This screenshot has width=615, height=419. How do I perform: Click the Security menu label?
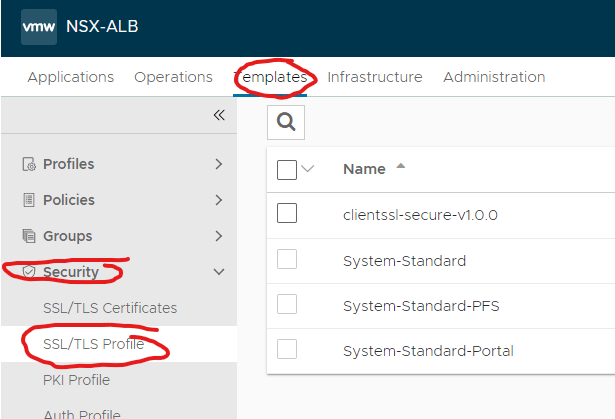71,272
